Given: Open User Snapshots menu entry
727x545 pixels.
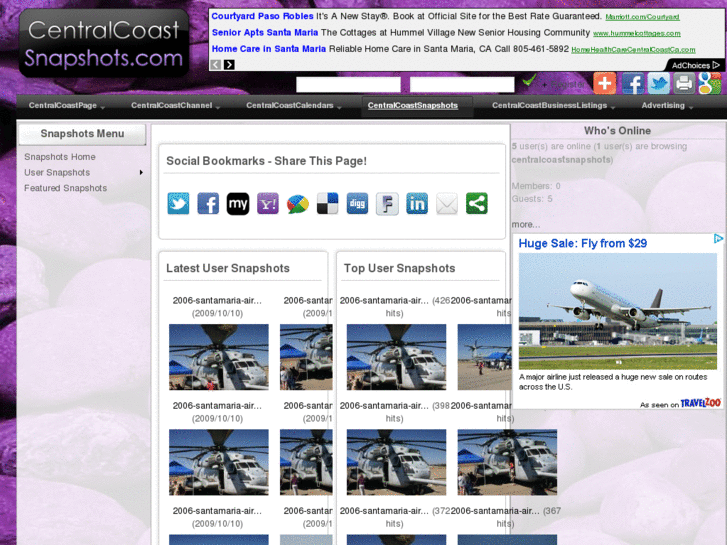Looking at the screenshot, I should pos(57,173).
